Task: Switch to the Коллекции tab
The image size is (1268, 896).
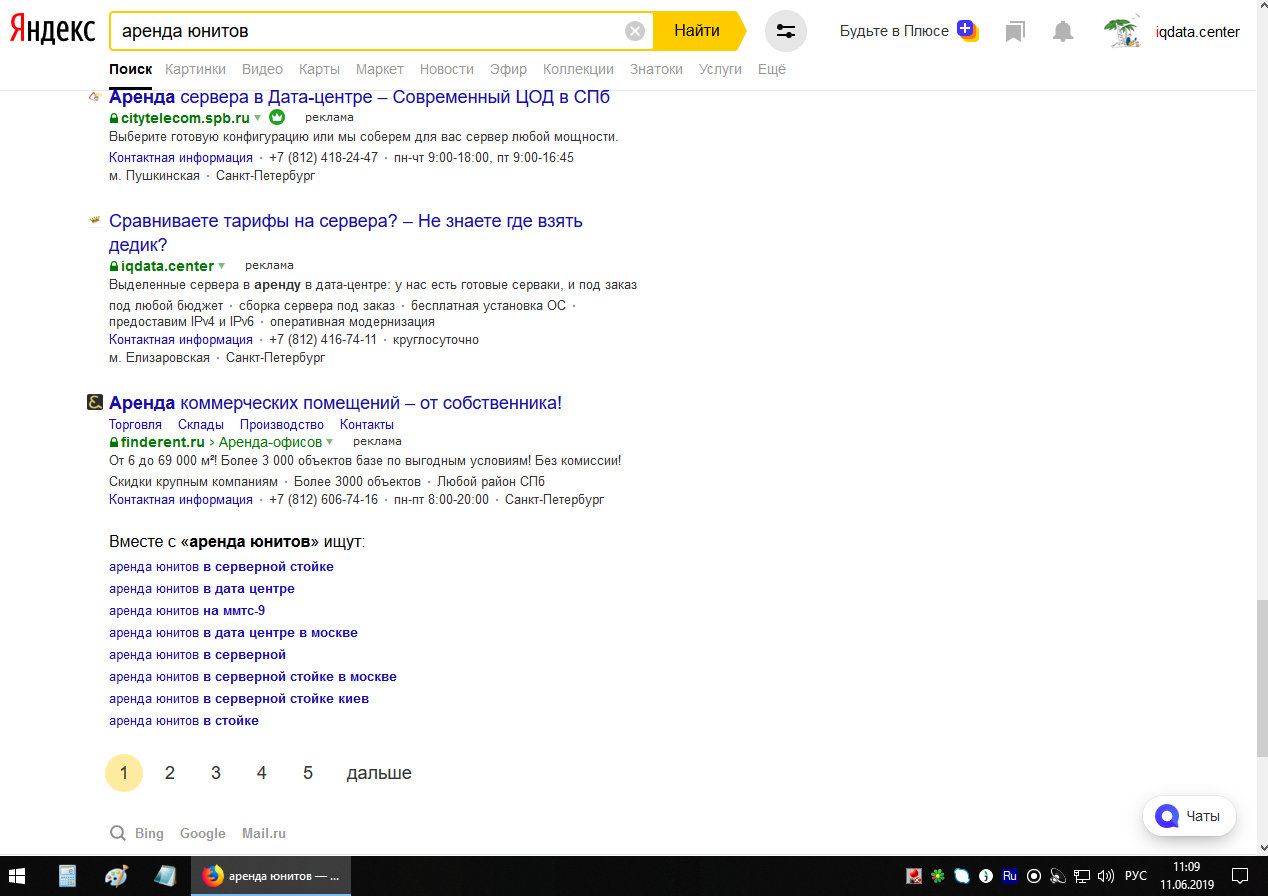Action: [x=578, y=69]
